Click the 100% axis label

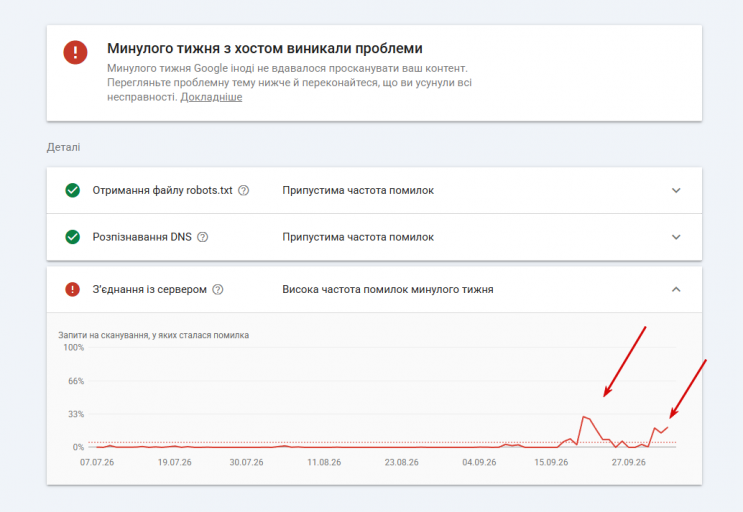coord(74,348)
